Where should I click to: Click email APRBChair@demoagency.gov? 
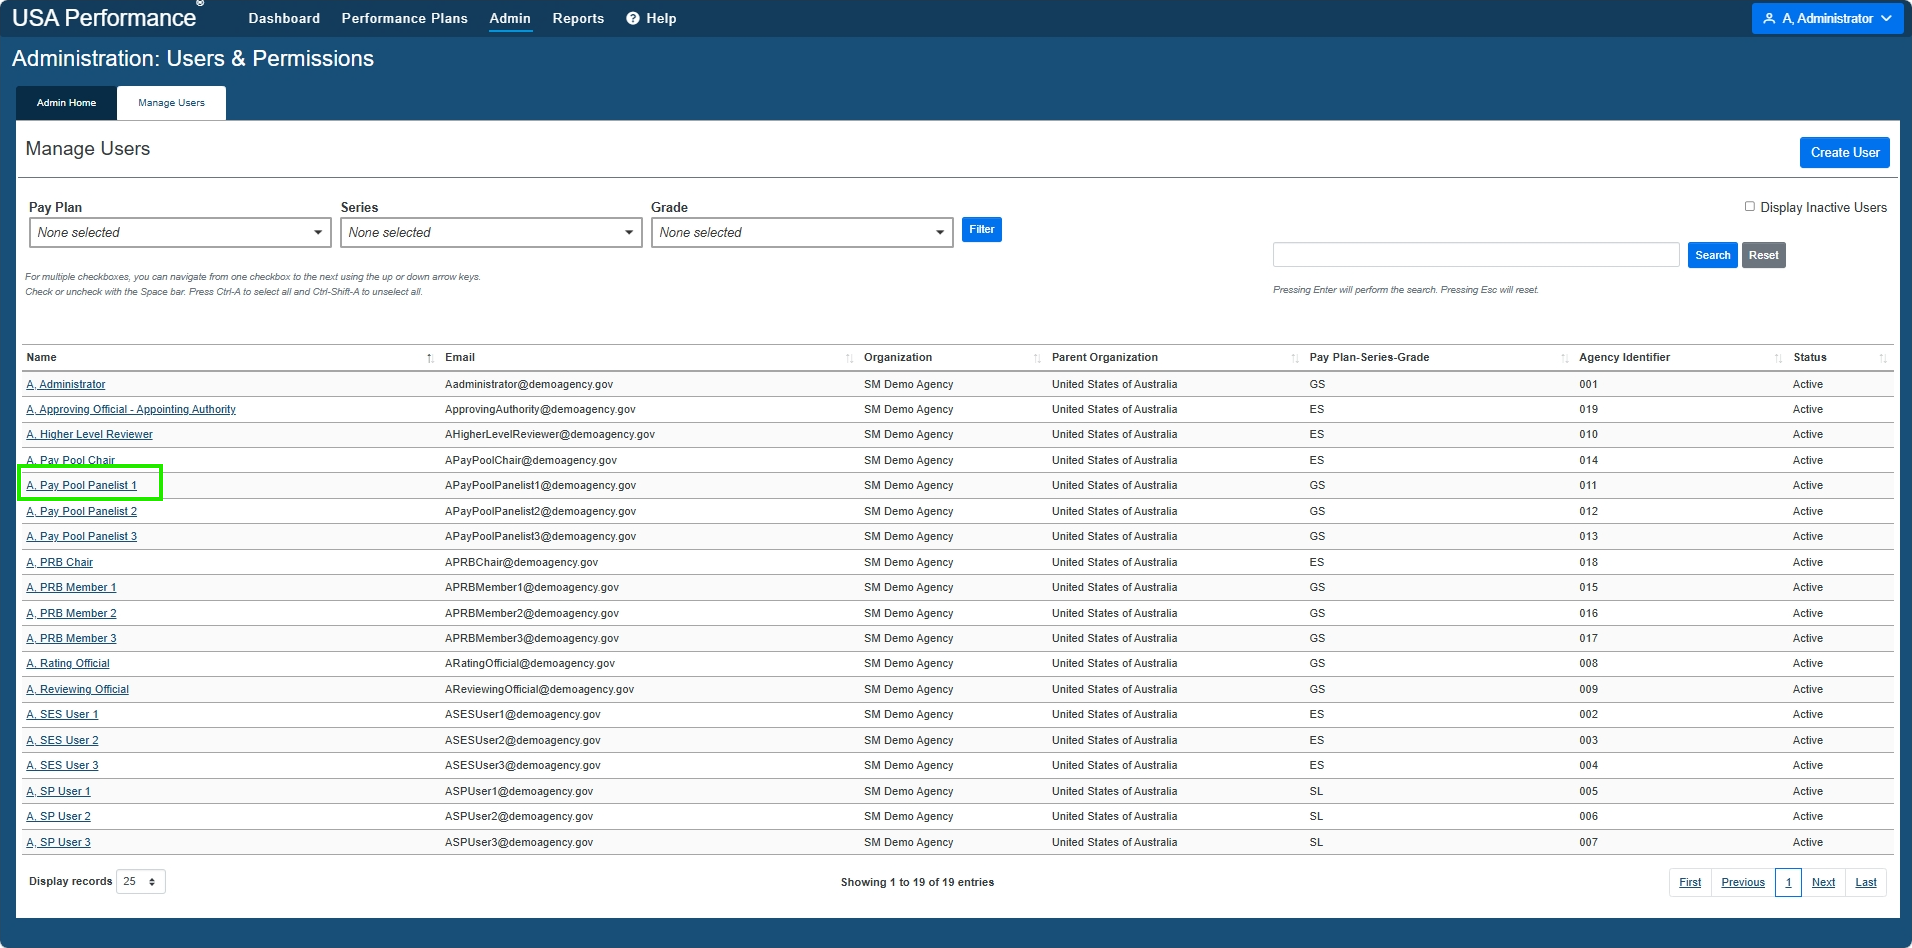521,562
